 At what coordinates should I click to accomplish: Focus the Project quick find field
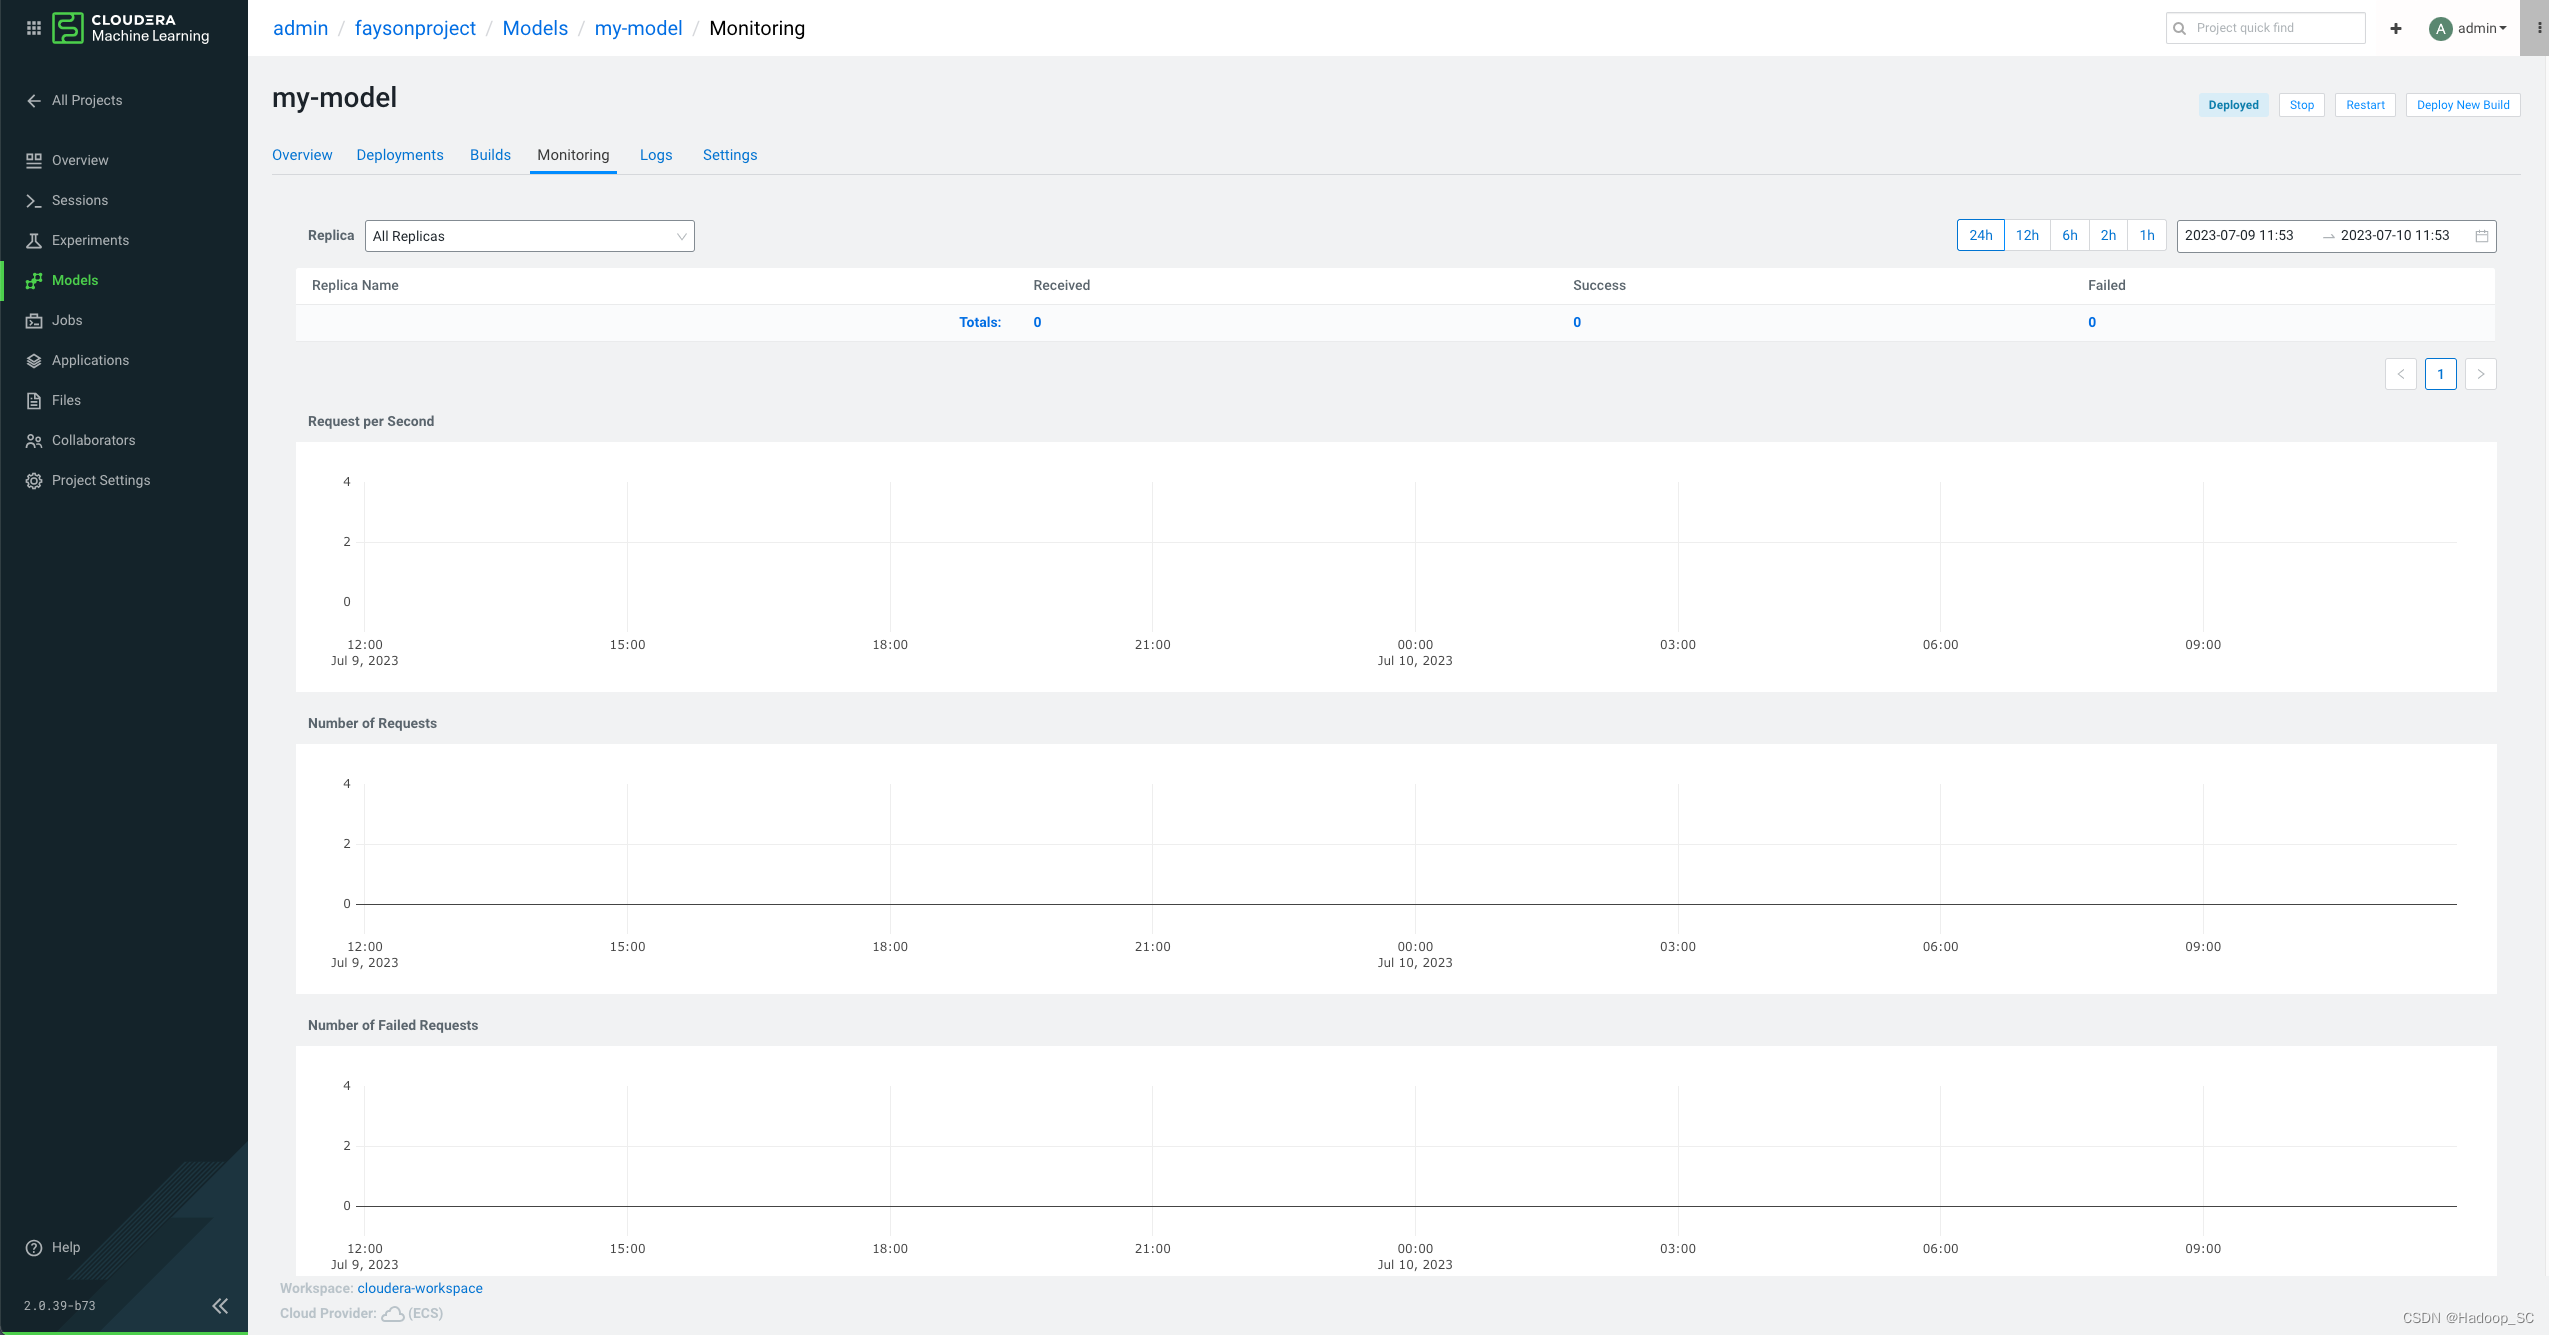pos(2275,28)
